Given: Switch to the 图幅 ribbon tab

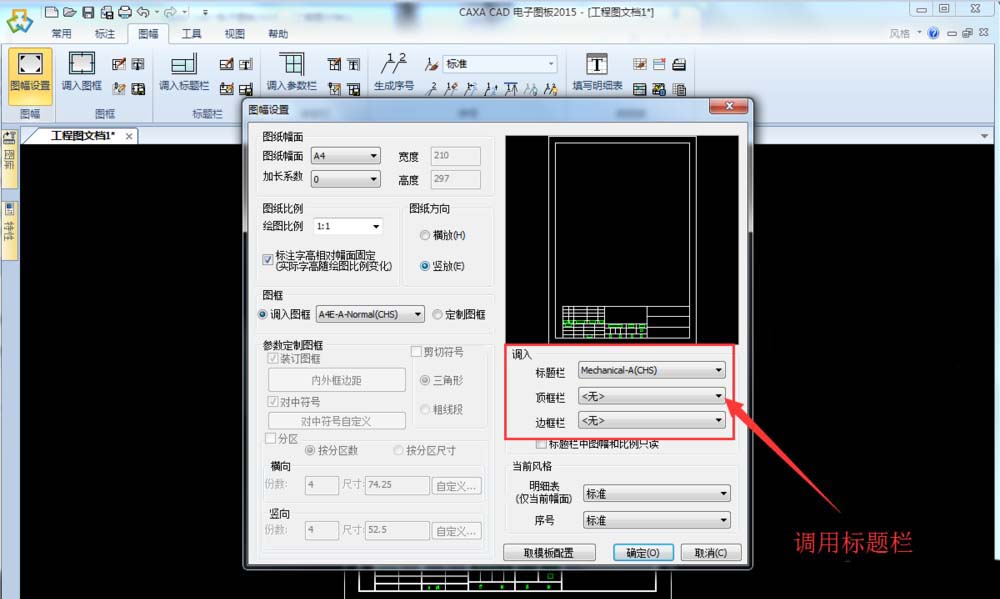Looking at the screenshot, I should pyautogui.click(x=148, y=34).
